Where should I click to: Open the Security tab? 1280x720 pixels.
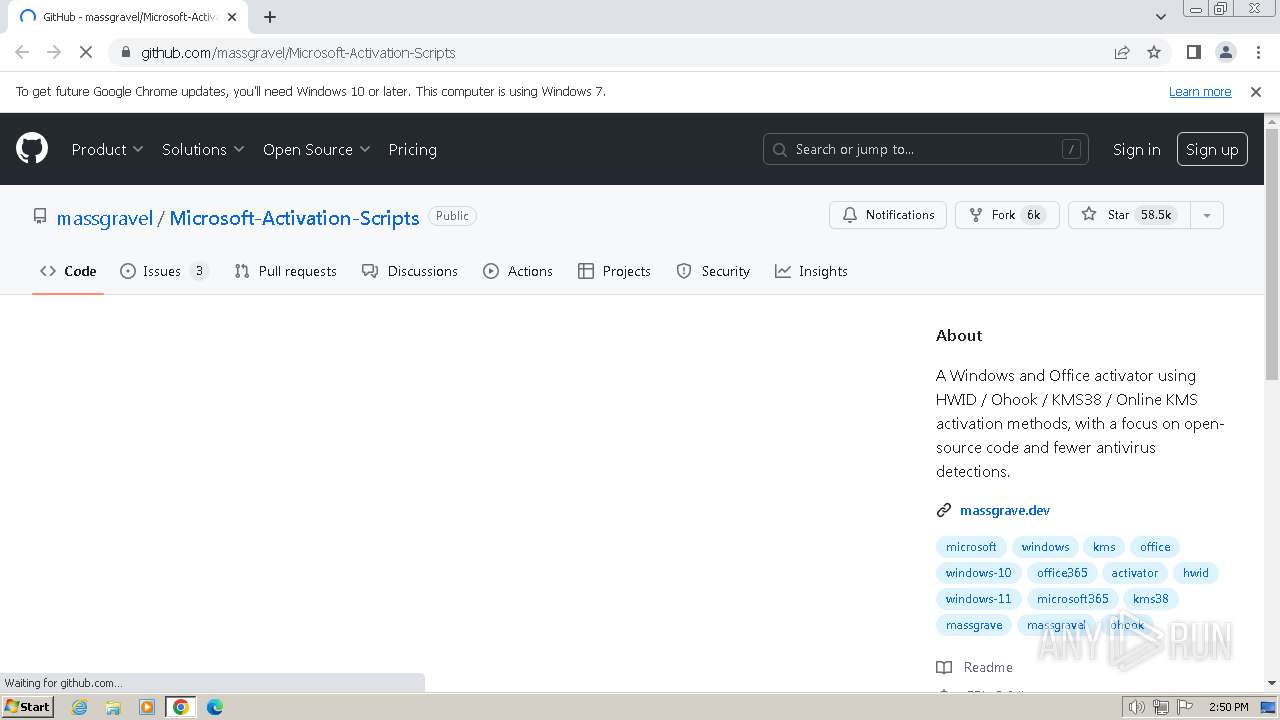click(713, 271)
